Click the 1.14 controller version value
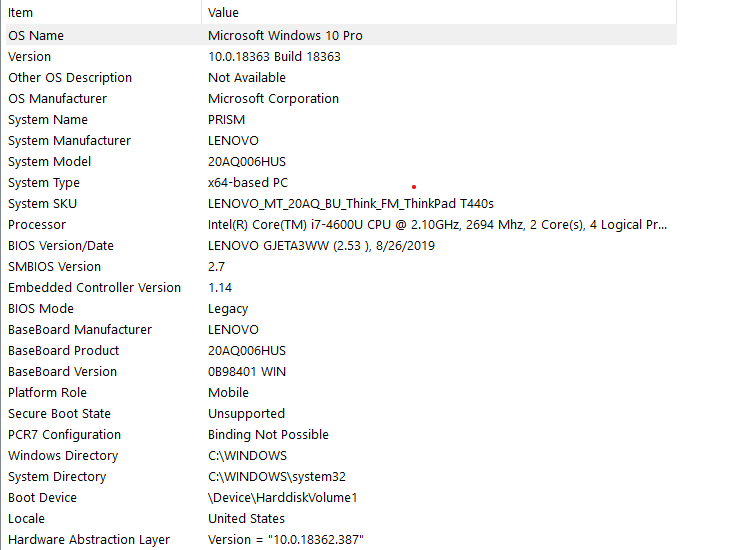Image resolution: width=745 pixels, height=550 pixels. point(220,287)
